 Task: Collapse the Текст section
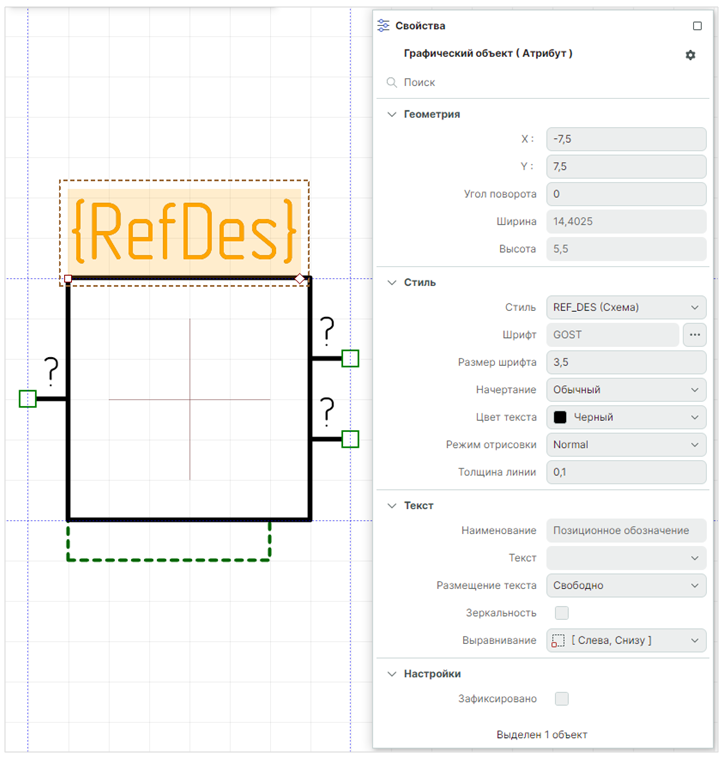392,505
